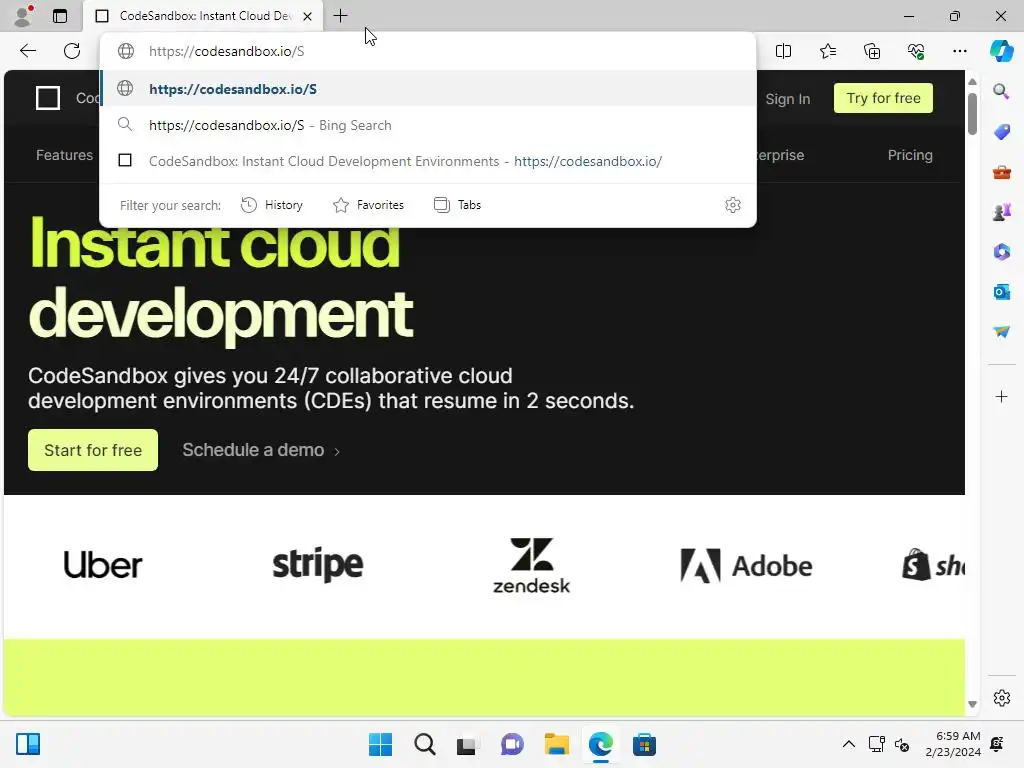Open Chat app on taskbar
Viewport: 1024px width, 768px height.
pos(512,744)
